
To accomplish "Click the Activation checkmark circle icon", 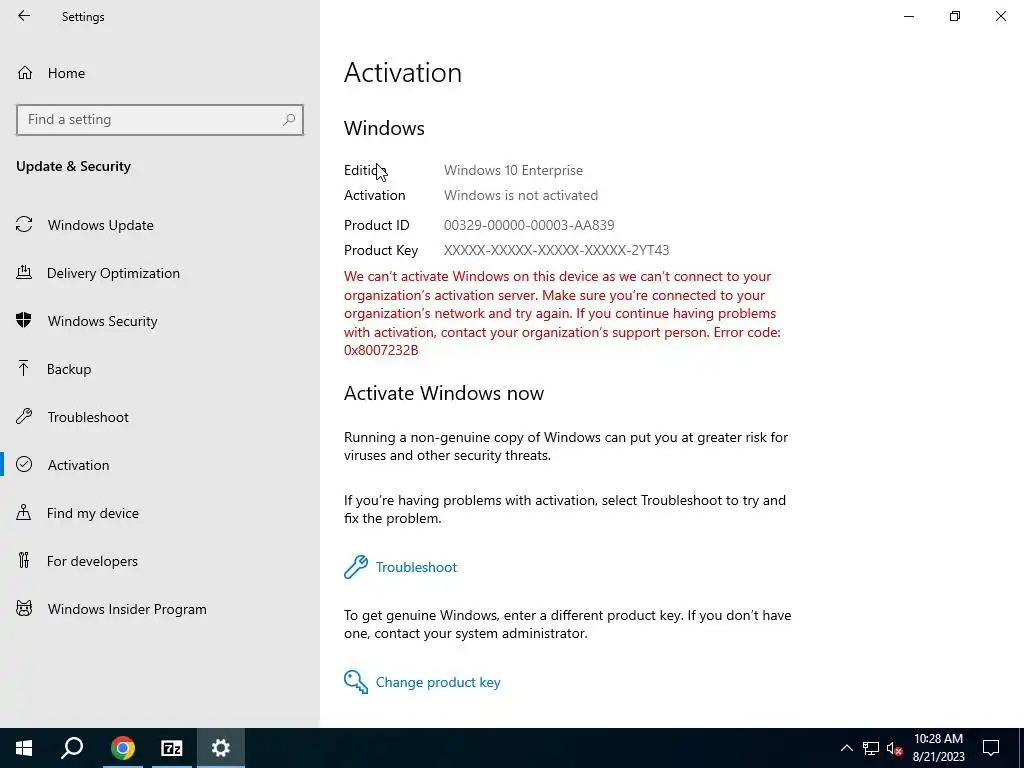I will 24,464.
